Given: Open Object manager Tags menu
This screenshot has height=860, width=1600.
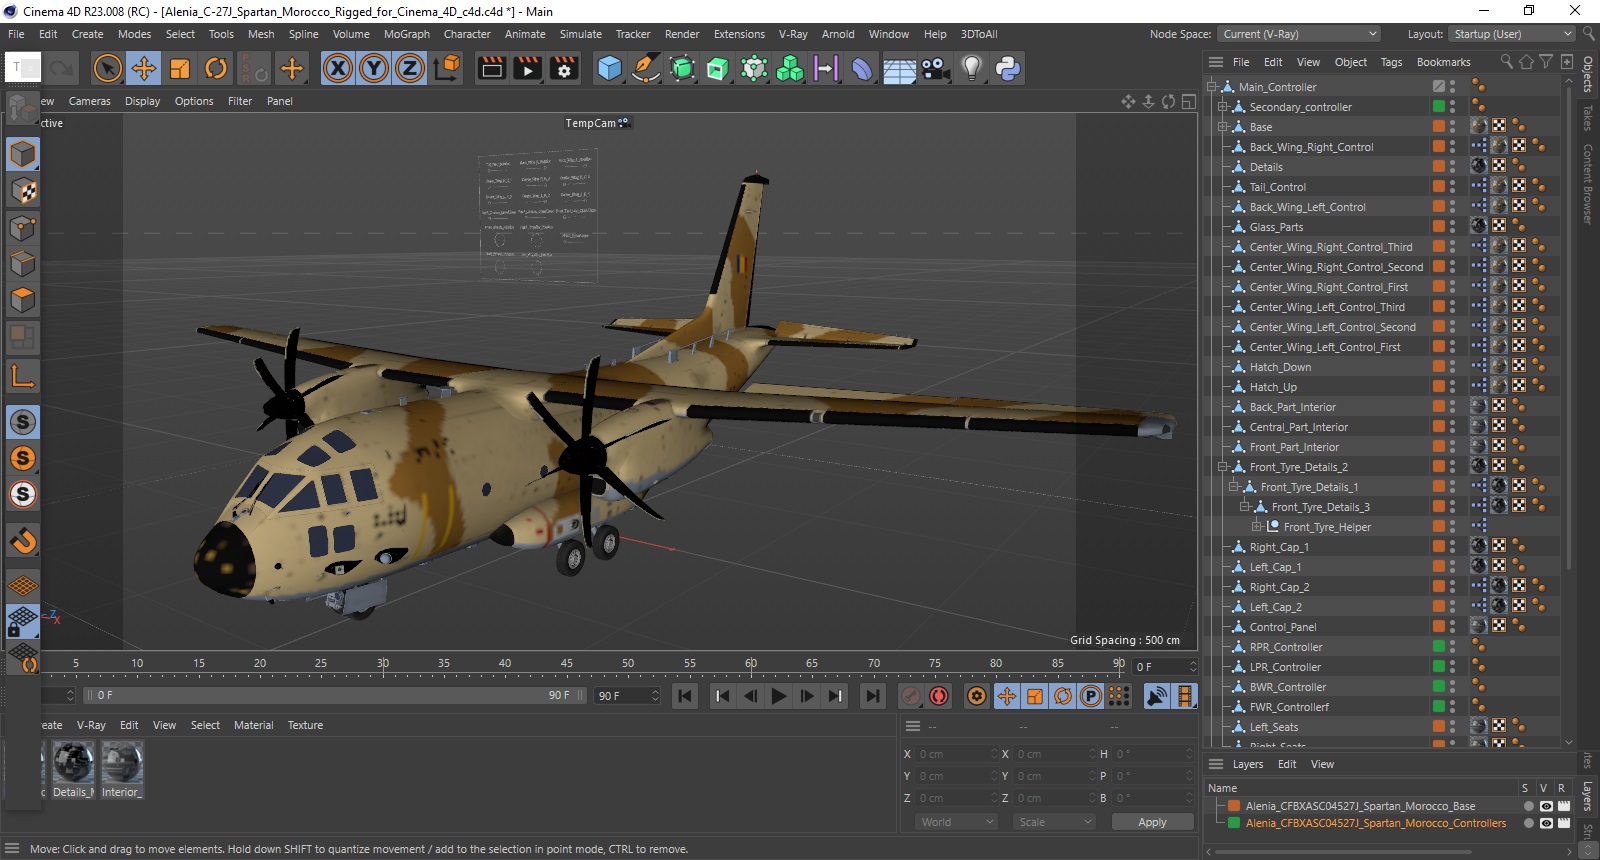Looking at the screenshot, I should (x=1391, y=62).
